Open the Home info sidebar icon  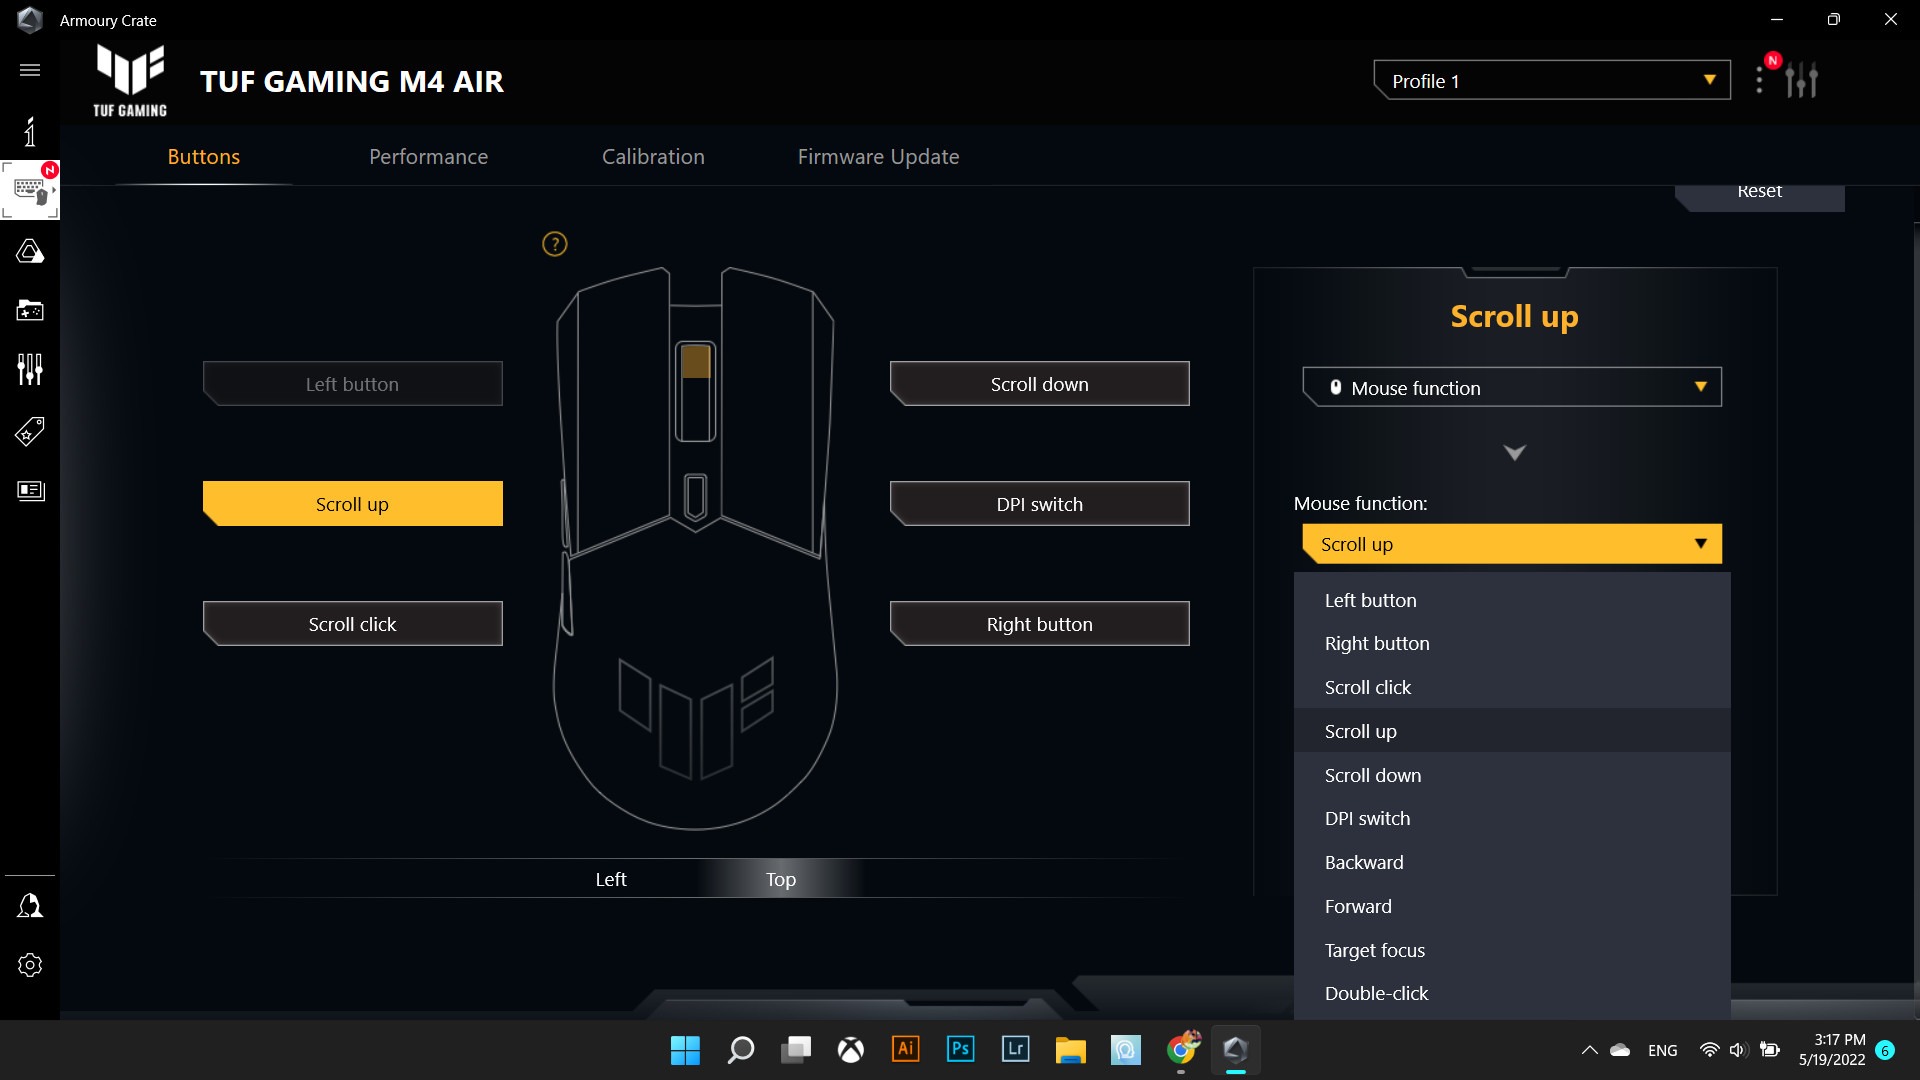pyautogui.click(x=30, y=131)
